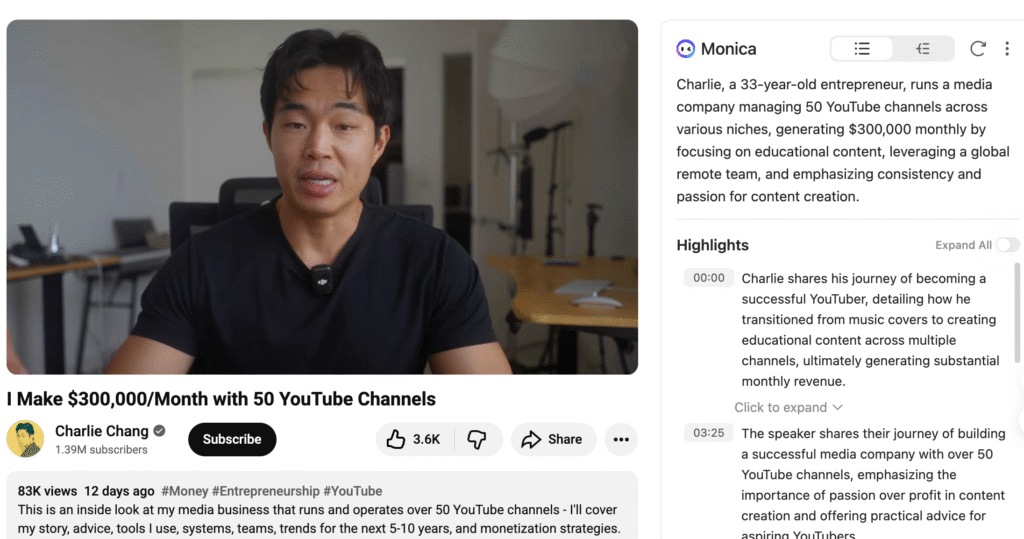Switch to mind map outline view
This screenshot has width=1024, height=539.
click(923, 49)
